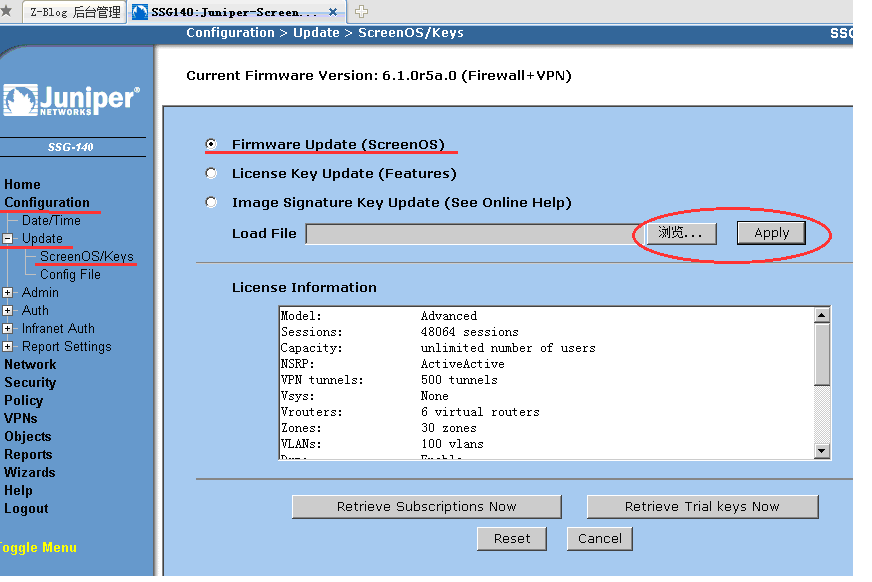Click the 'ActiveActive' NSRP value

pos(463,364)
